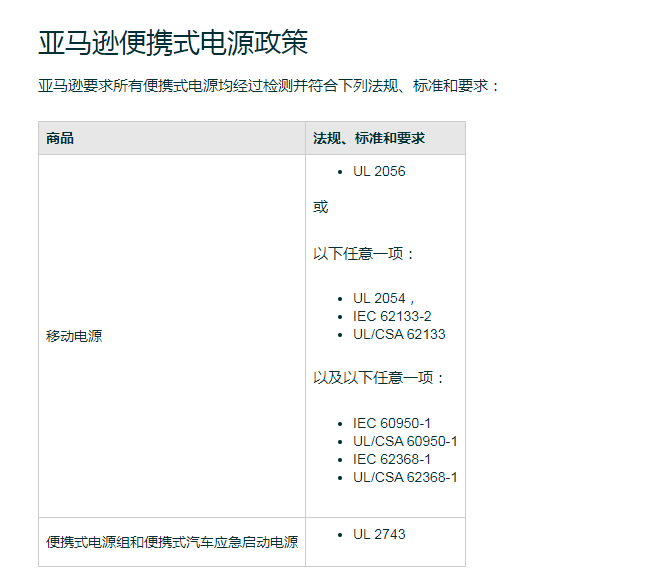Click the word 或 in standards cell
This screenshot has height=575, width=650.
pyautogui.click(x=320, y=206)
